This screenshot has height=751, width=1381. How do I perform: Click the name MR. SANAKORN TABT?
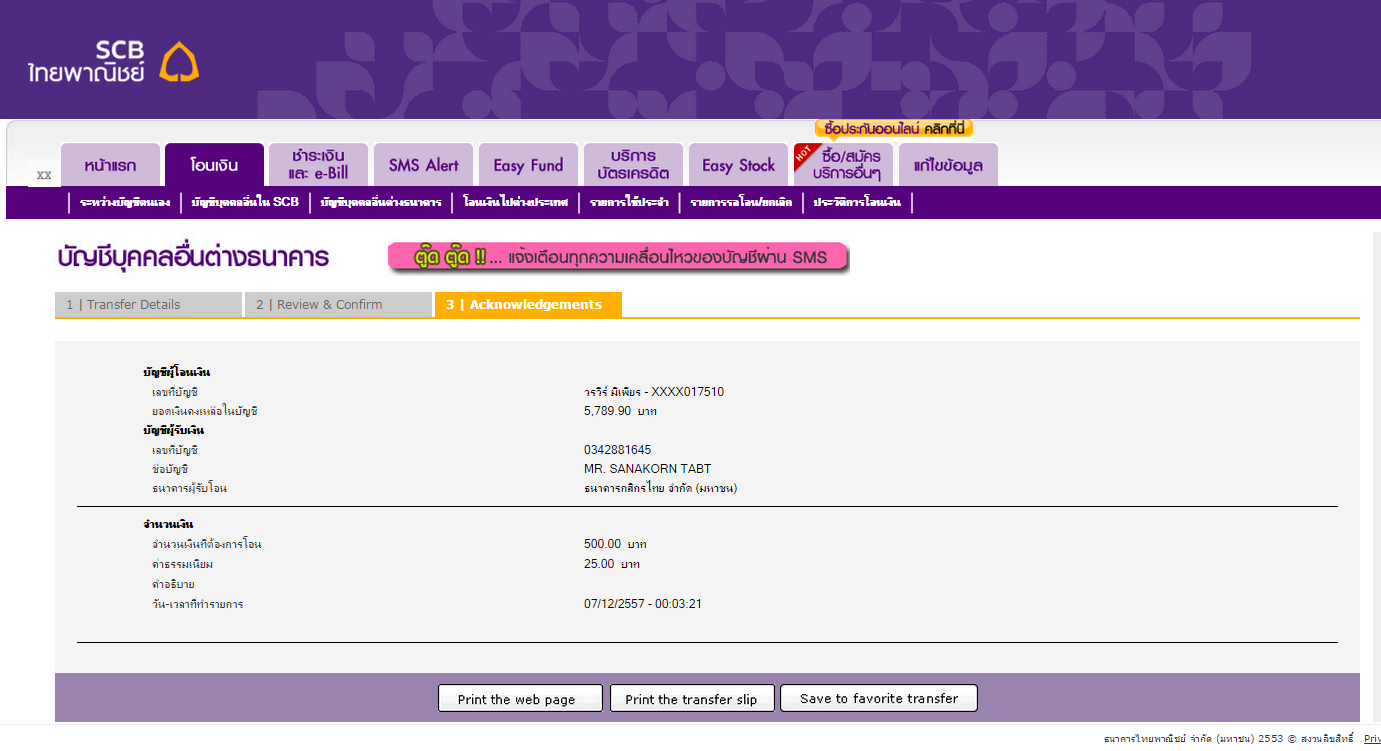pos(648,469)
